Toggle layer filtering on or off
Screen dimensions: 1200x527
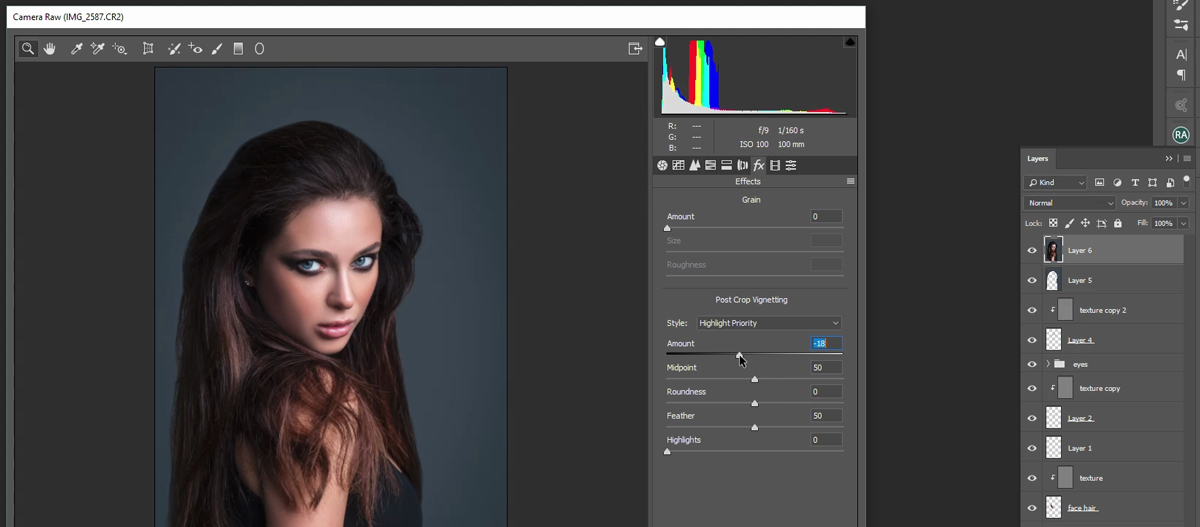coord(1187,181)
